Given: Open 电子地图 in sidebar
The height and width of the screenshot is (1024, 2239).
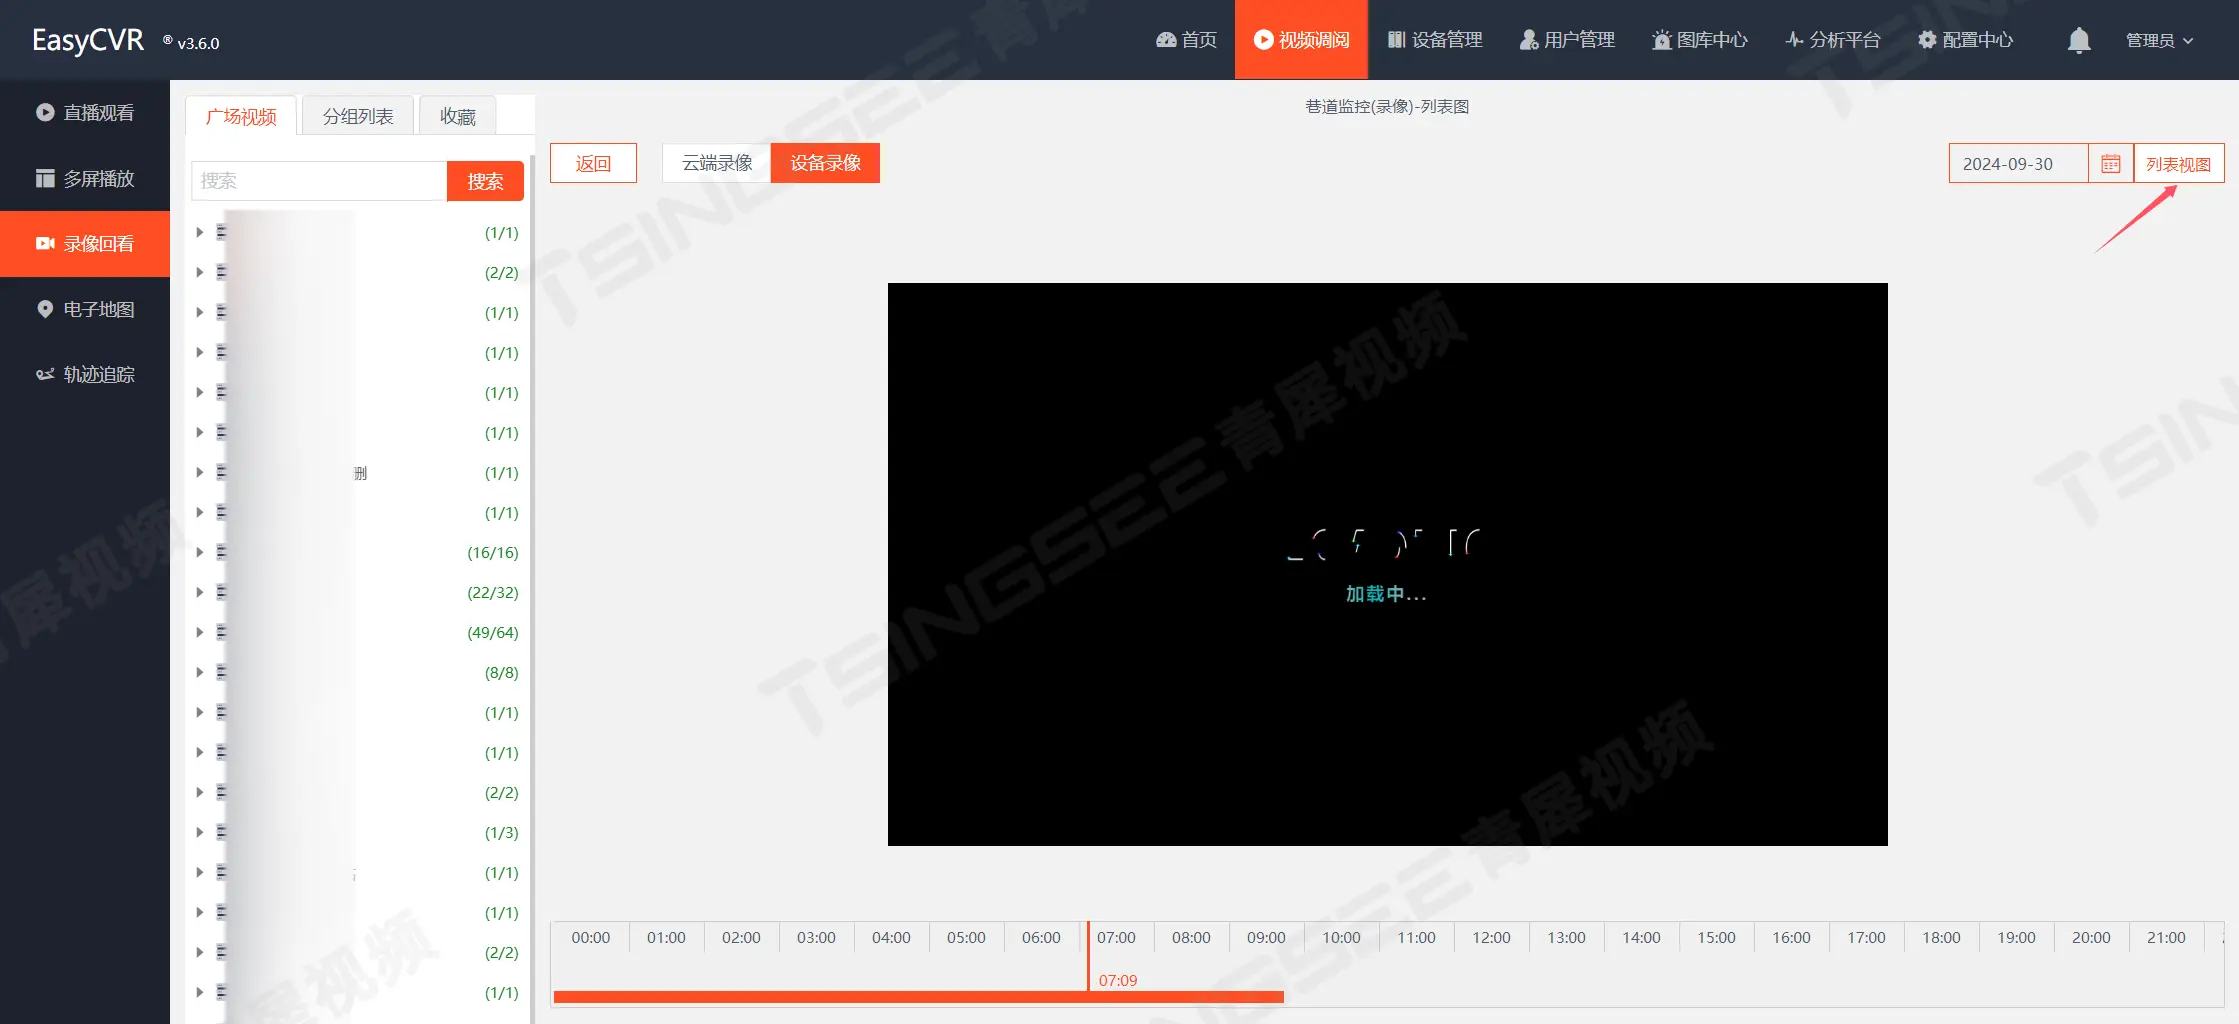Looking at the screenshot, I should (85, 309).
